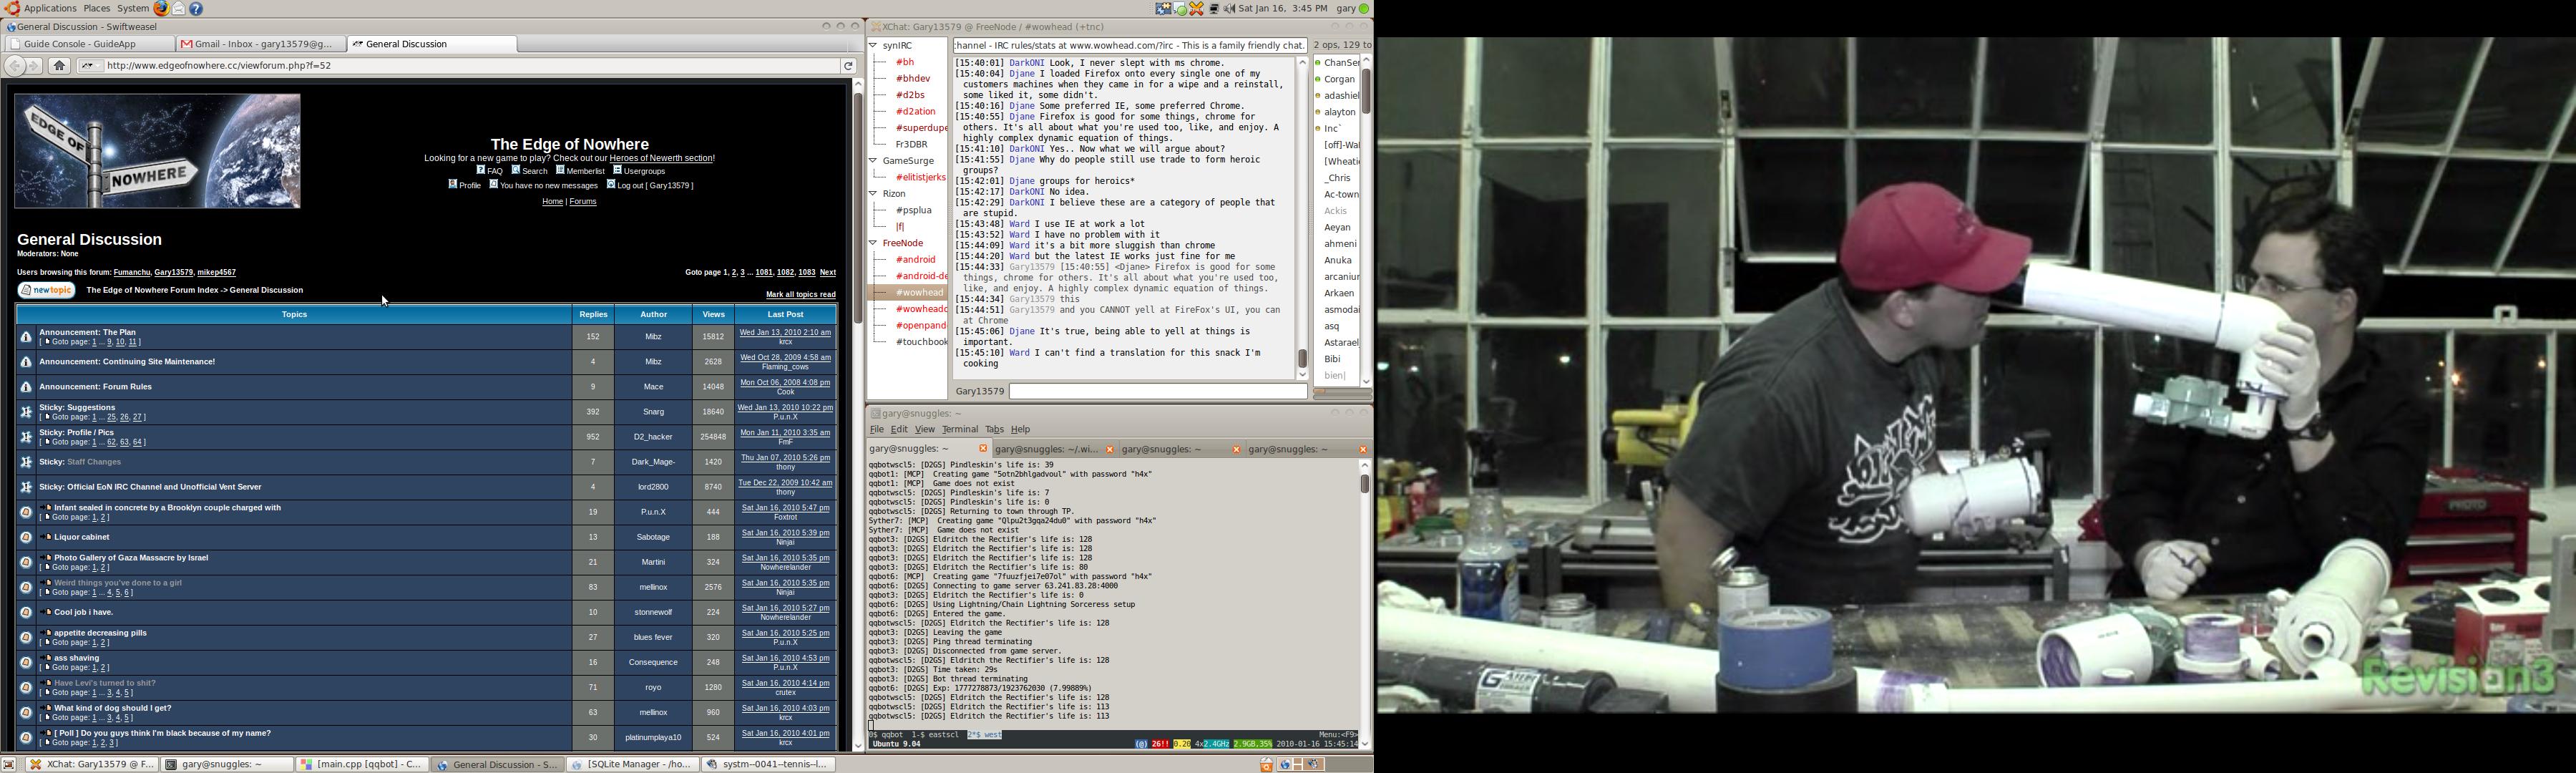
Task: Reload the forum page
Action: [x=848, y=66]
